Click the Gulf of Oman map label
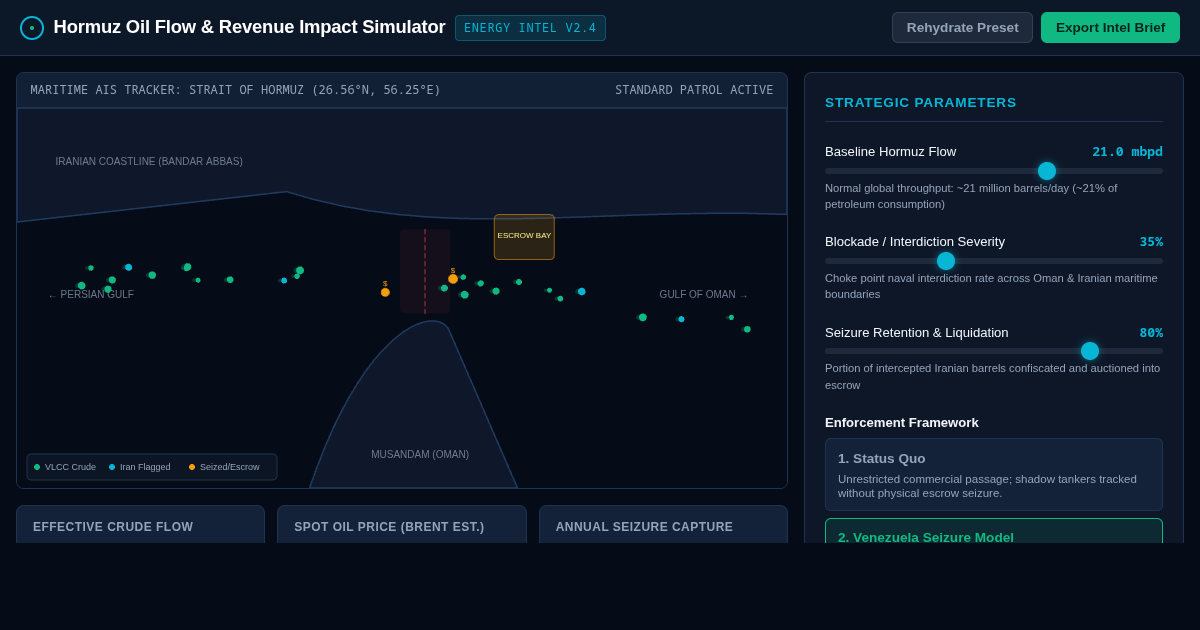The image size is (1200, 630). [x=703, y=295]
